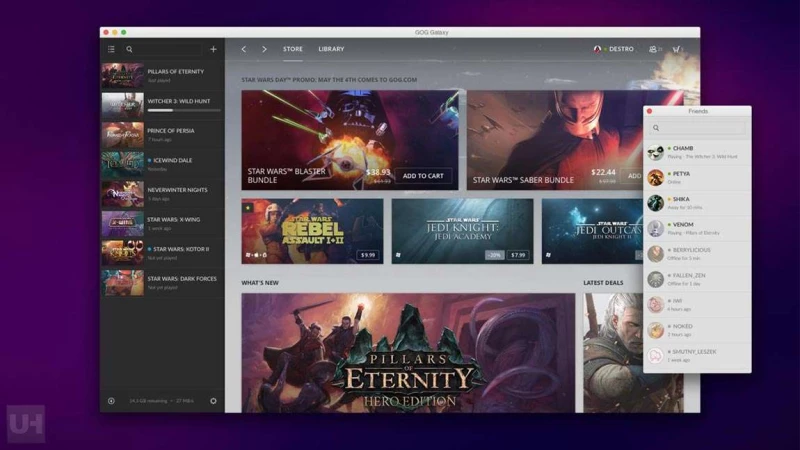Viewport: 800px width, 450px height.
Task: Click the DESTRO user avatar
Action: (x=597, y=49)
